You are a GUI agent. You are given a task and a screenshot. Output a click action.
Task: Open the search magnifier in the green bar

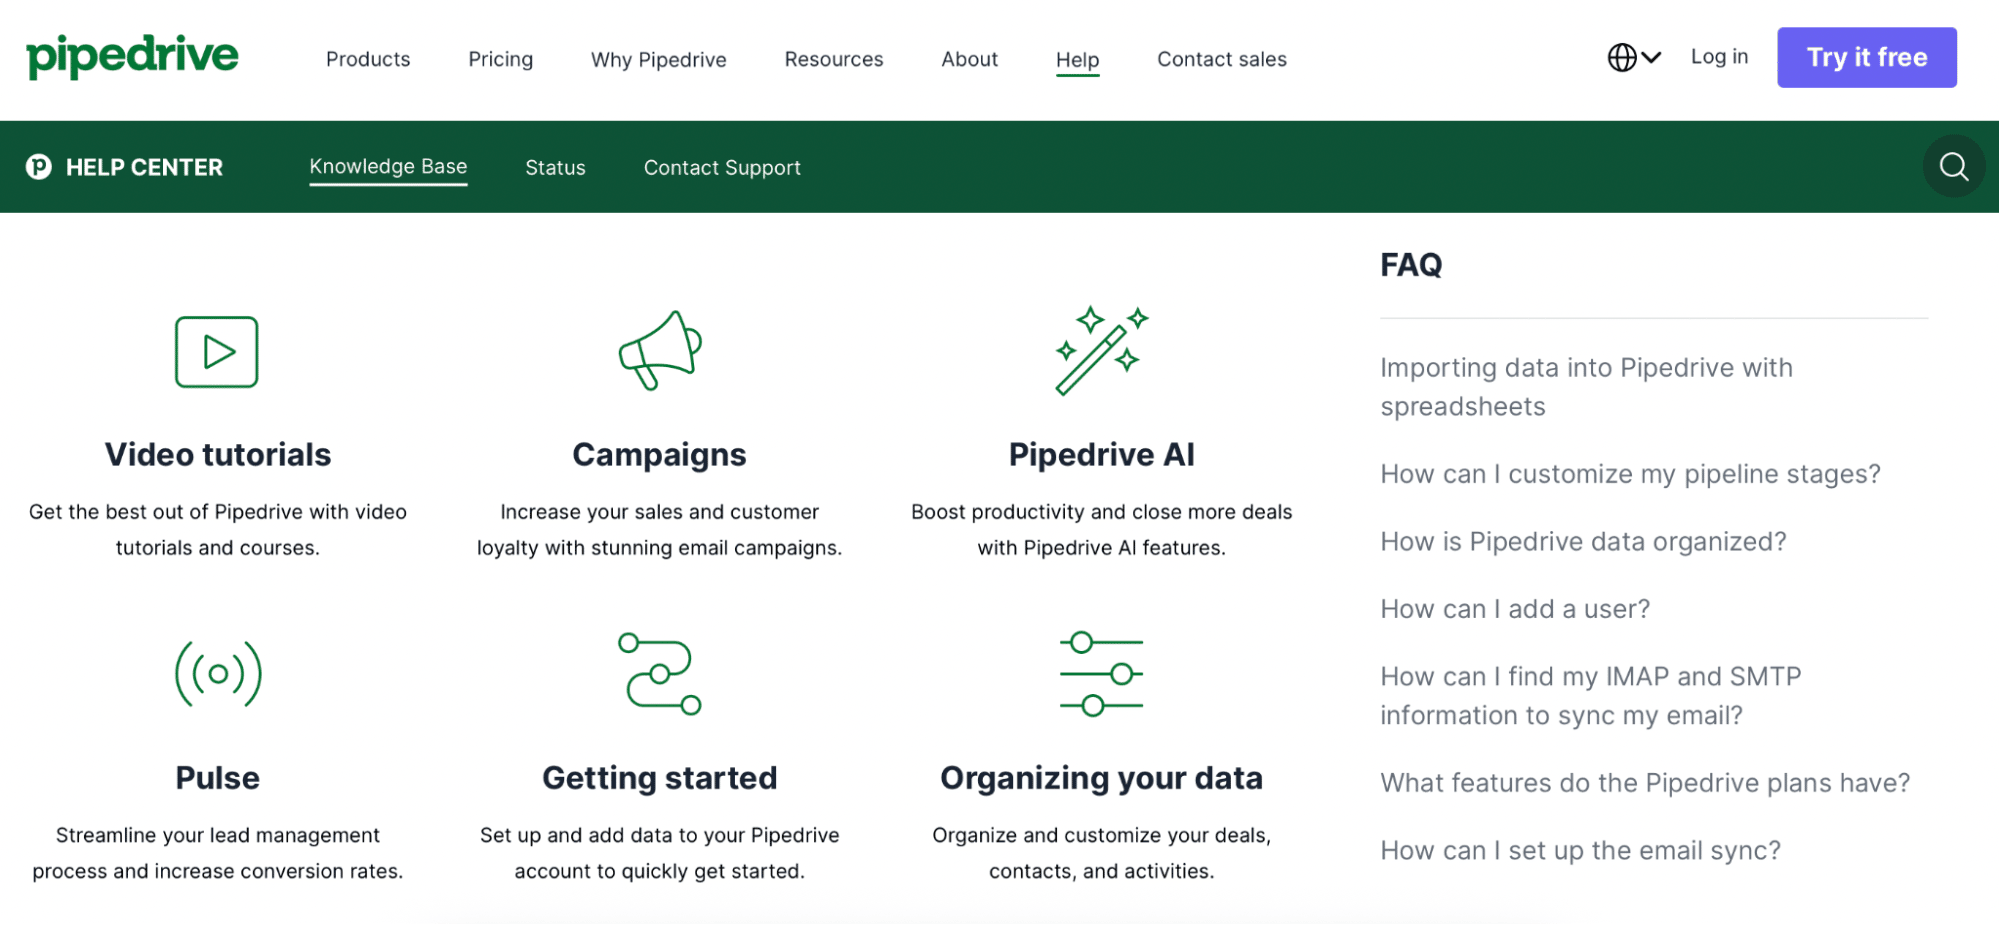[x=1953, y=166]
